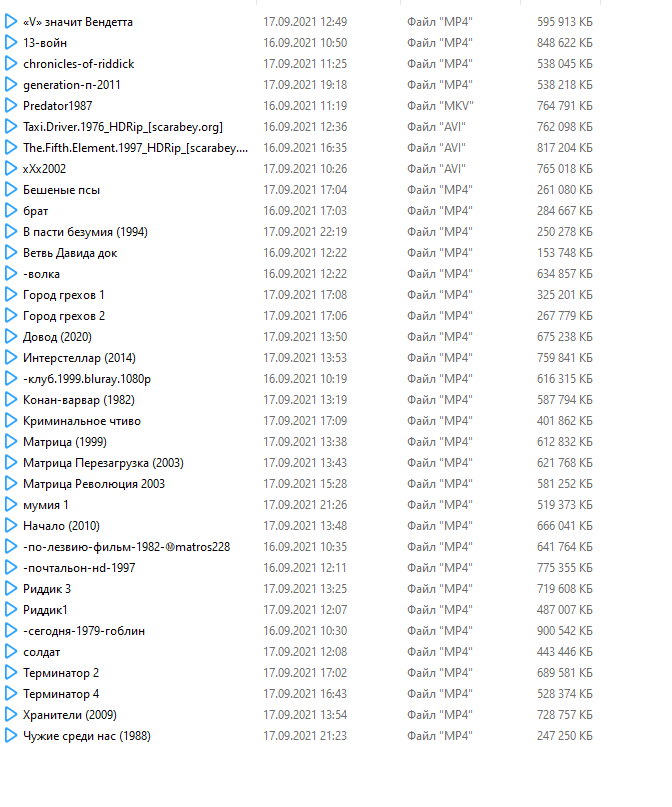The width and height of the screenshot is (672, 807).
Task: Select the video icon for Predator1987
Action: pyautogui.click(x=11, y=106)
